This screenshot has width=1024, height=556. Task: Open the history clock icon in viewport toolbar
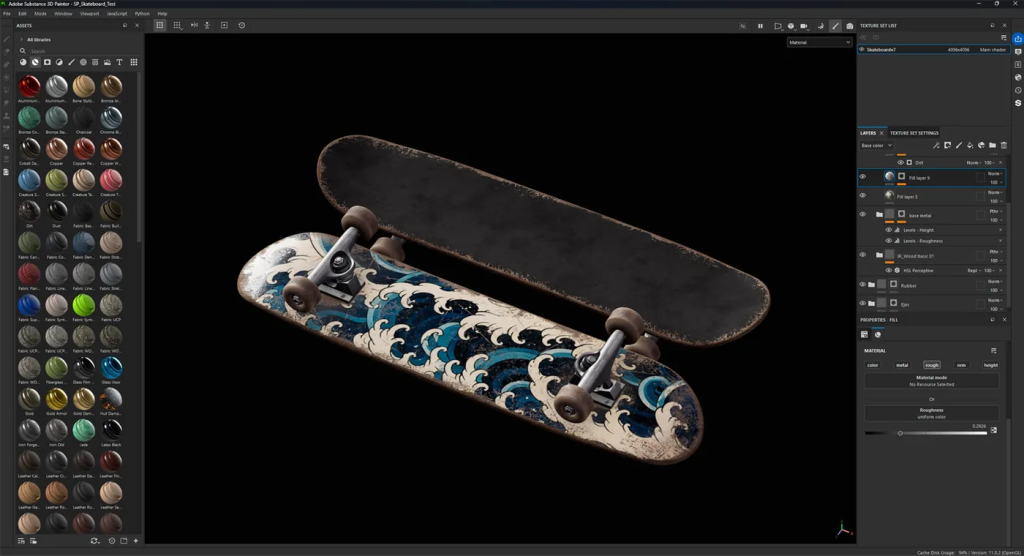click(242, 25)
